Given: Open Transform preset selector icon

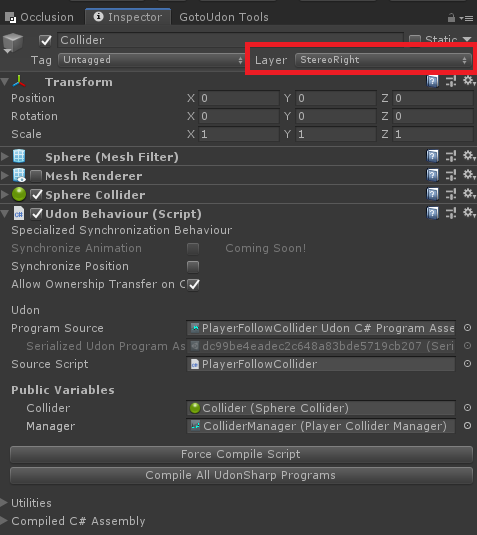Looking at the screenshot, I should point(451,82).
